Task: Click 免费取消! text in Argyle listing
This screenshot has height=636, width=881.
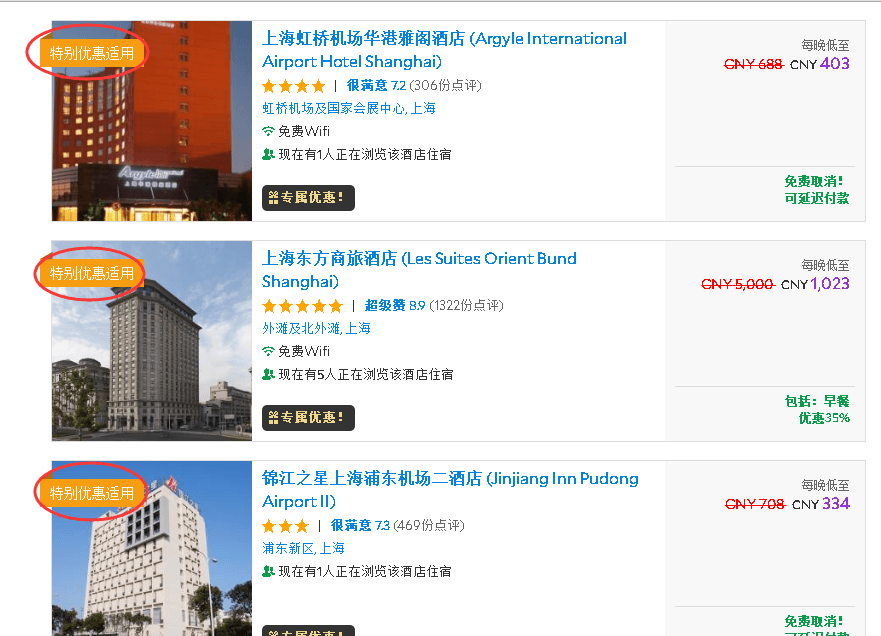Action: point(814,181)
